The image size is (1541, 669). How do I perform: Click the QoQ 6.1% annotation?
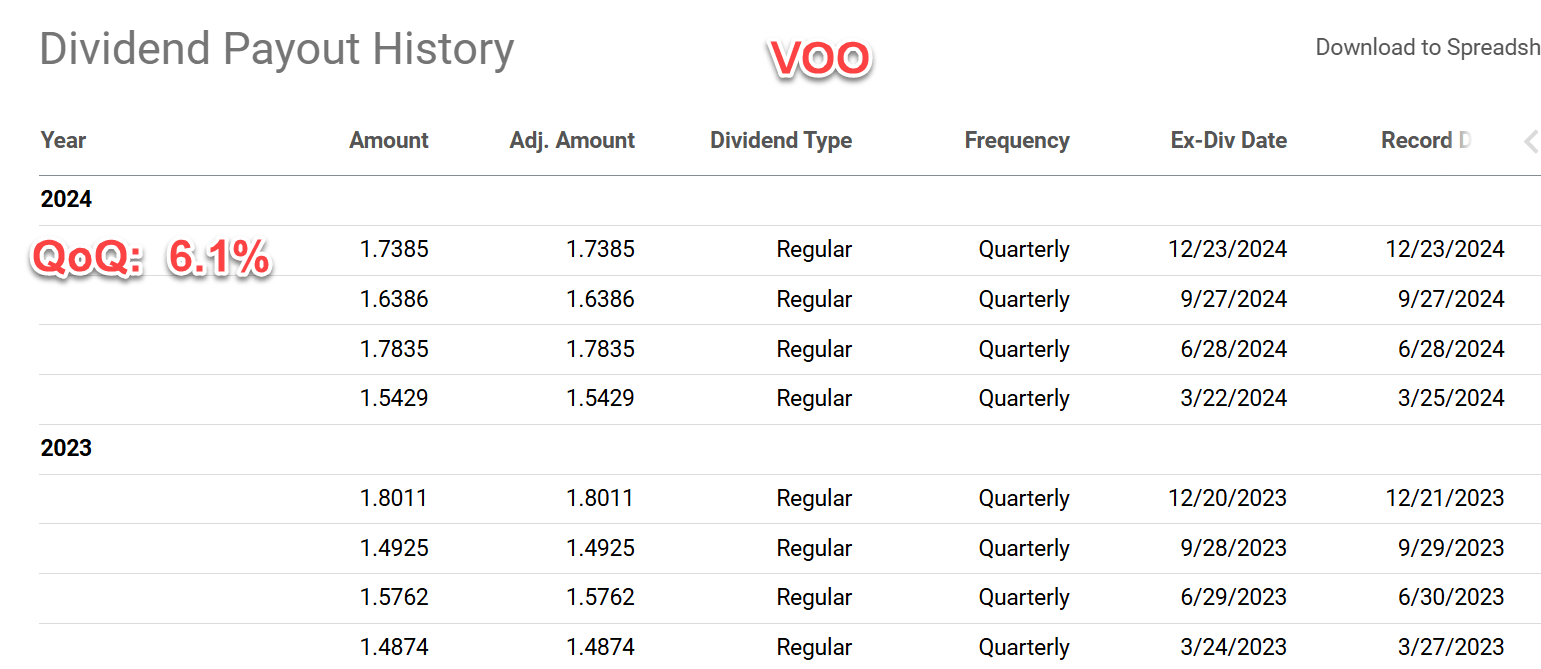click(x=150, y=257)
